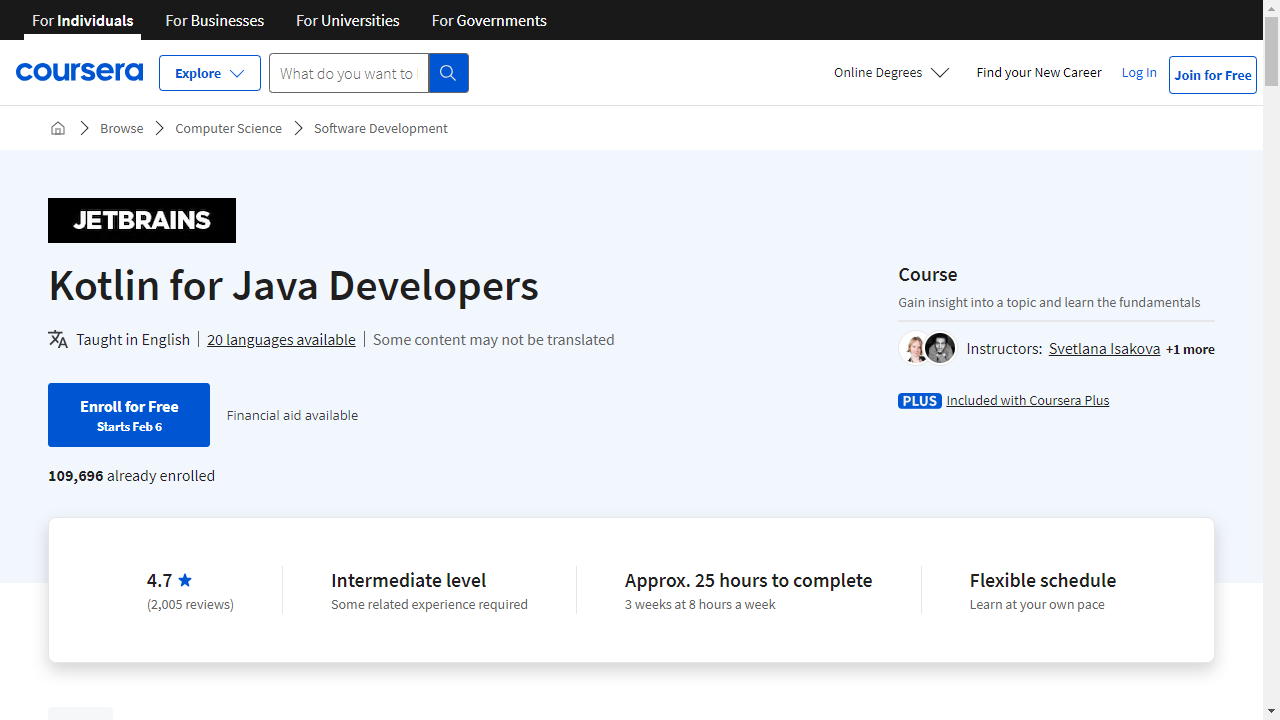Switch to the For Businesses tab

(x=215, y=20)
